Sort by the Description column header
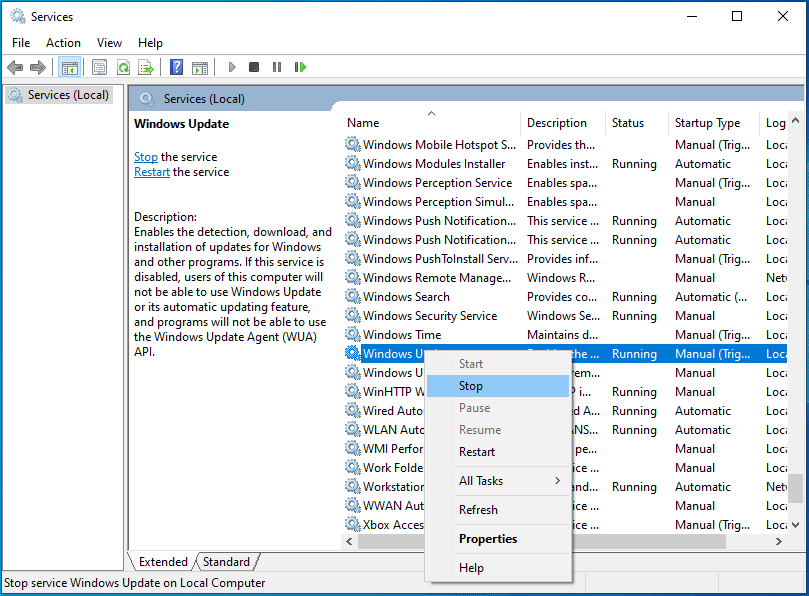This screenshot has height=596, width=809. click(562, 123)
